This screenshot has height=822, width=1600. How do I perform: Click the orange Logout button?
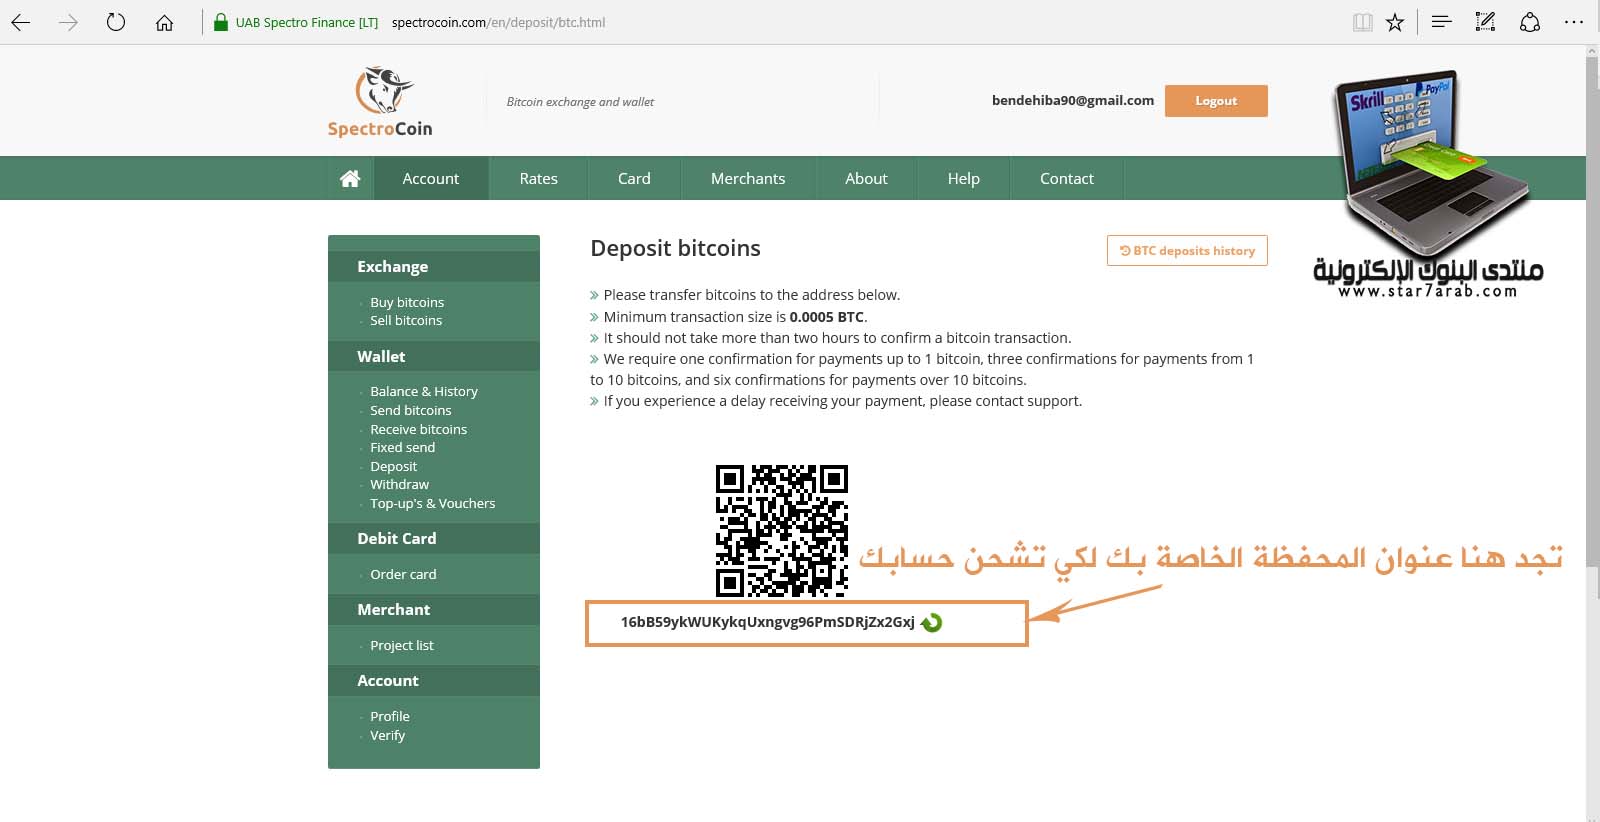(x=1216, y=101)
